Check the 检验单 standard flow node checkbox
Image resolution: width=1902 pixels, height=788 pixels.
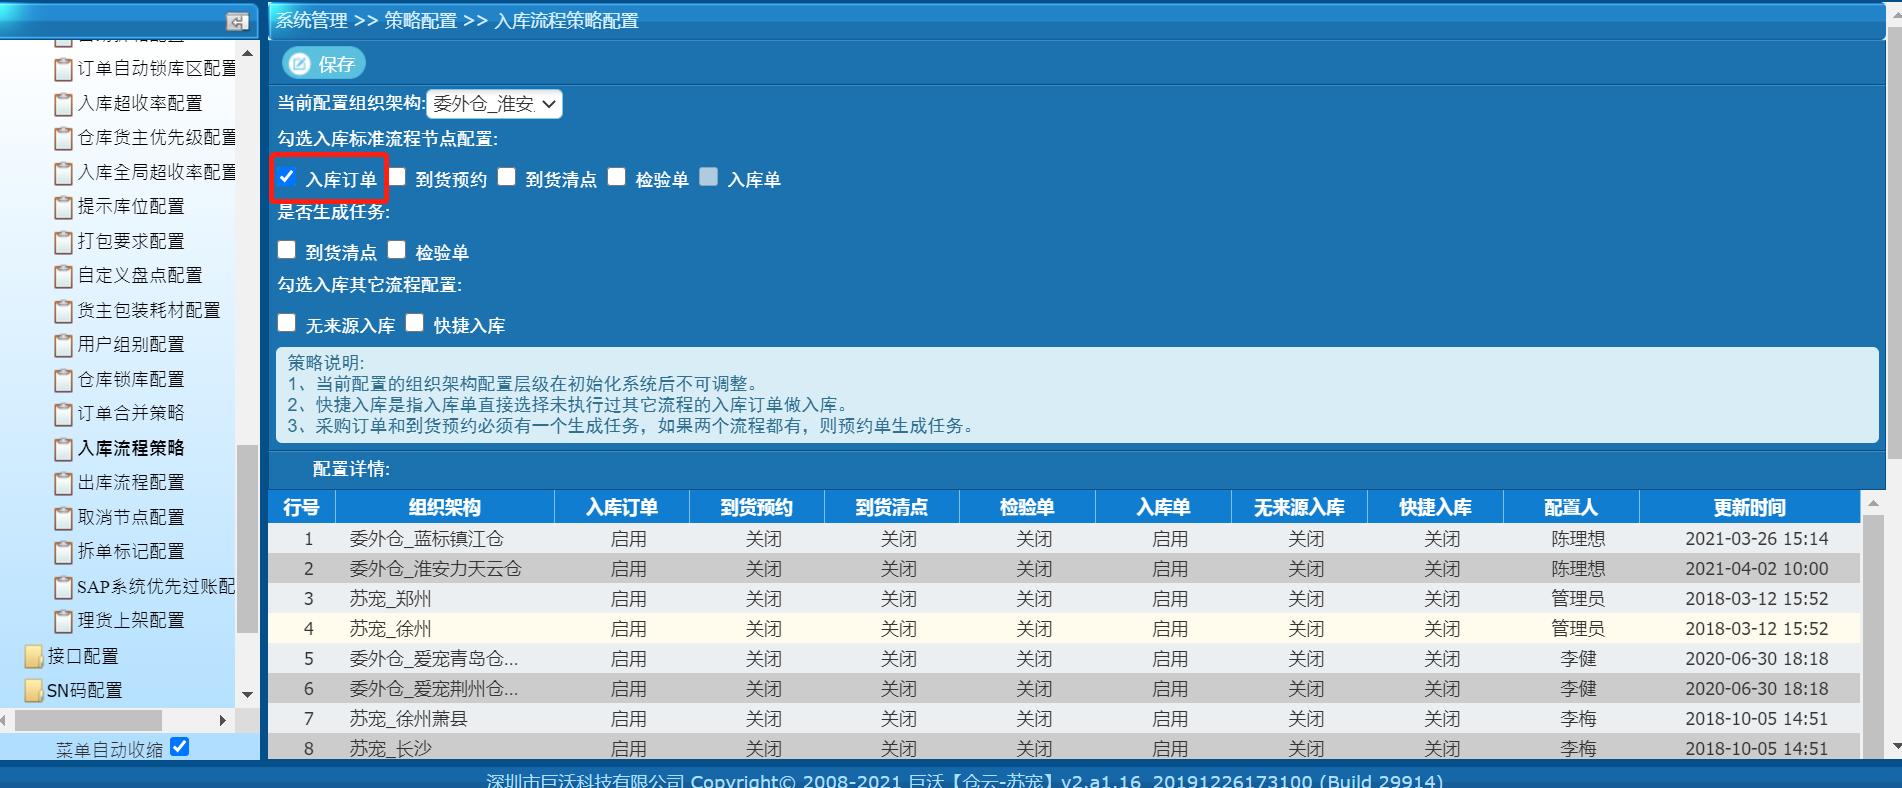click(617, 177)
